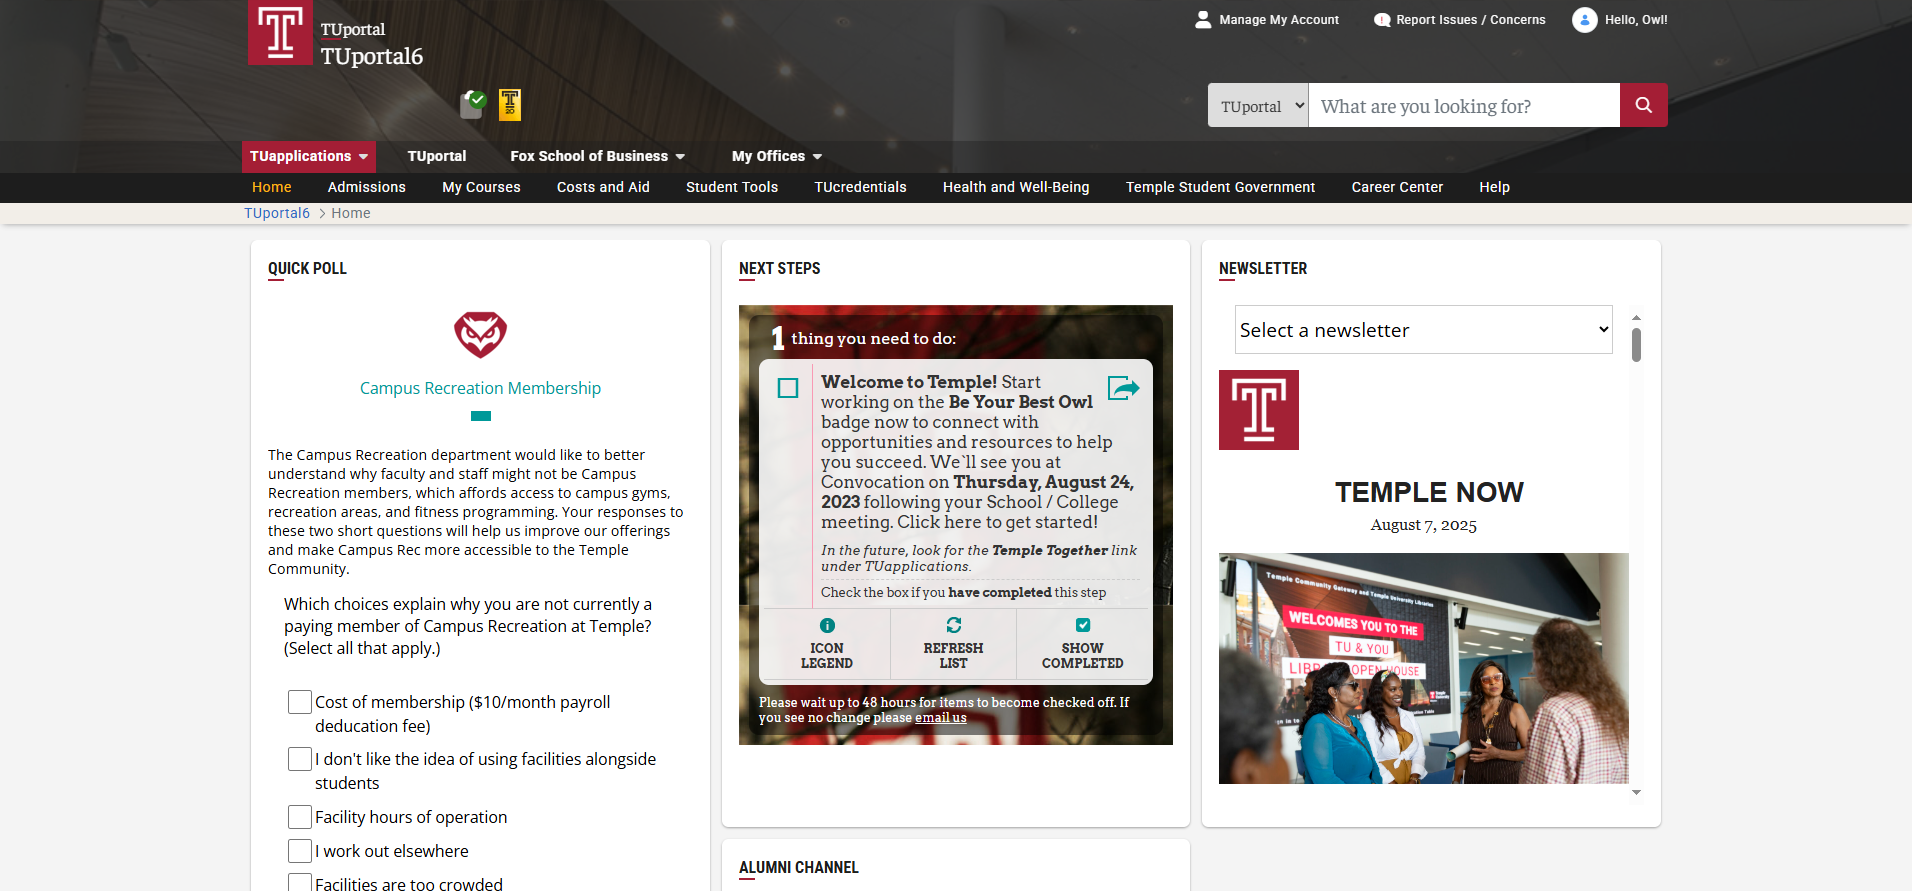Screen dimensions: 1912x891
Task: Toggle the Show Completed checkbox
Action: point(1082,626)
